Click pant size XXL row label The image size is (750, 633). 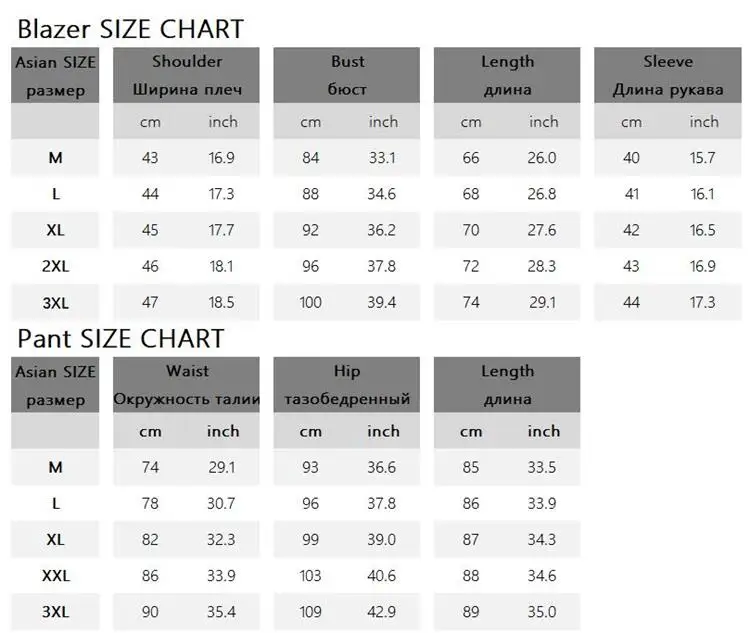pos(55,576)
